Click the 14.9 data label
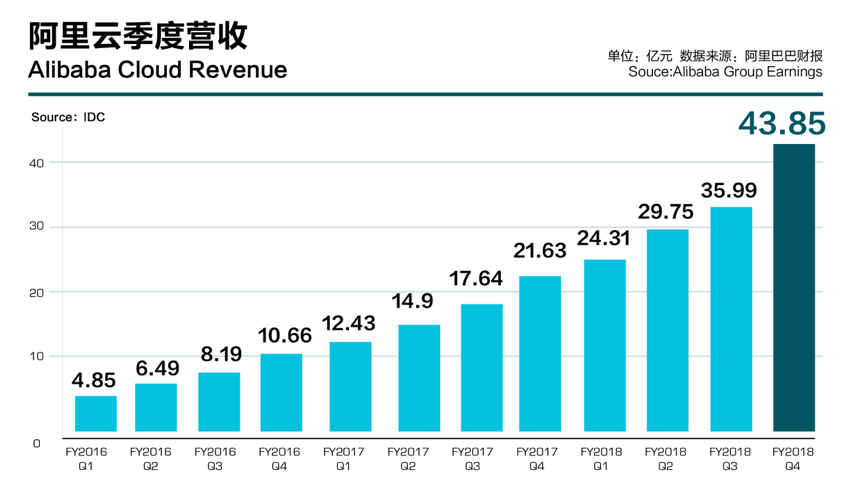This screenshot has height=491, width=865. (x=412, y=301)
